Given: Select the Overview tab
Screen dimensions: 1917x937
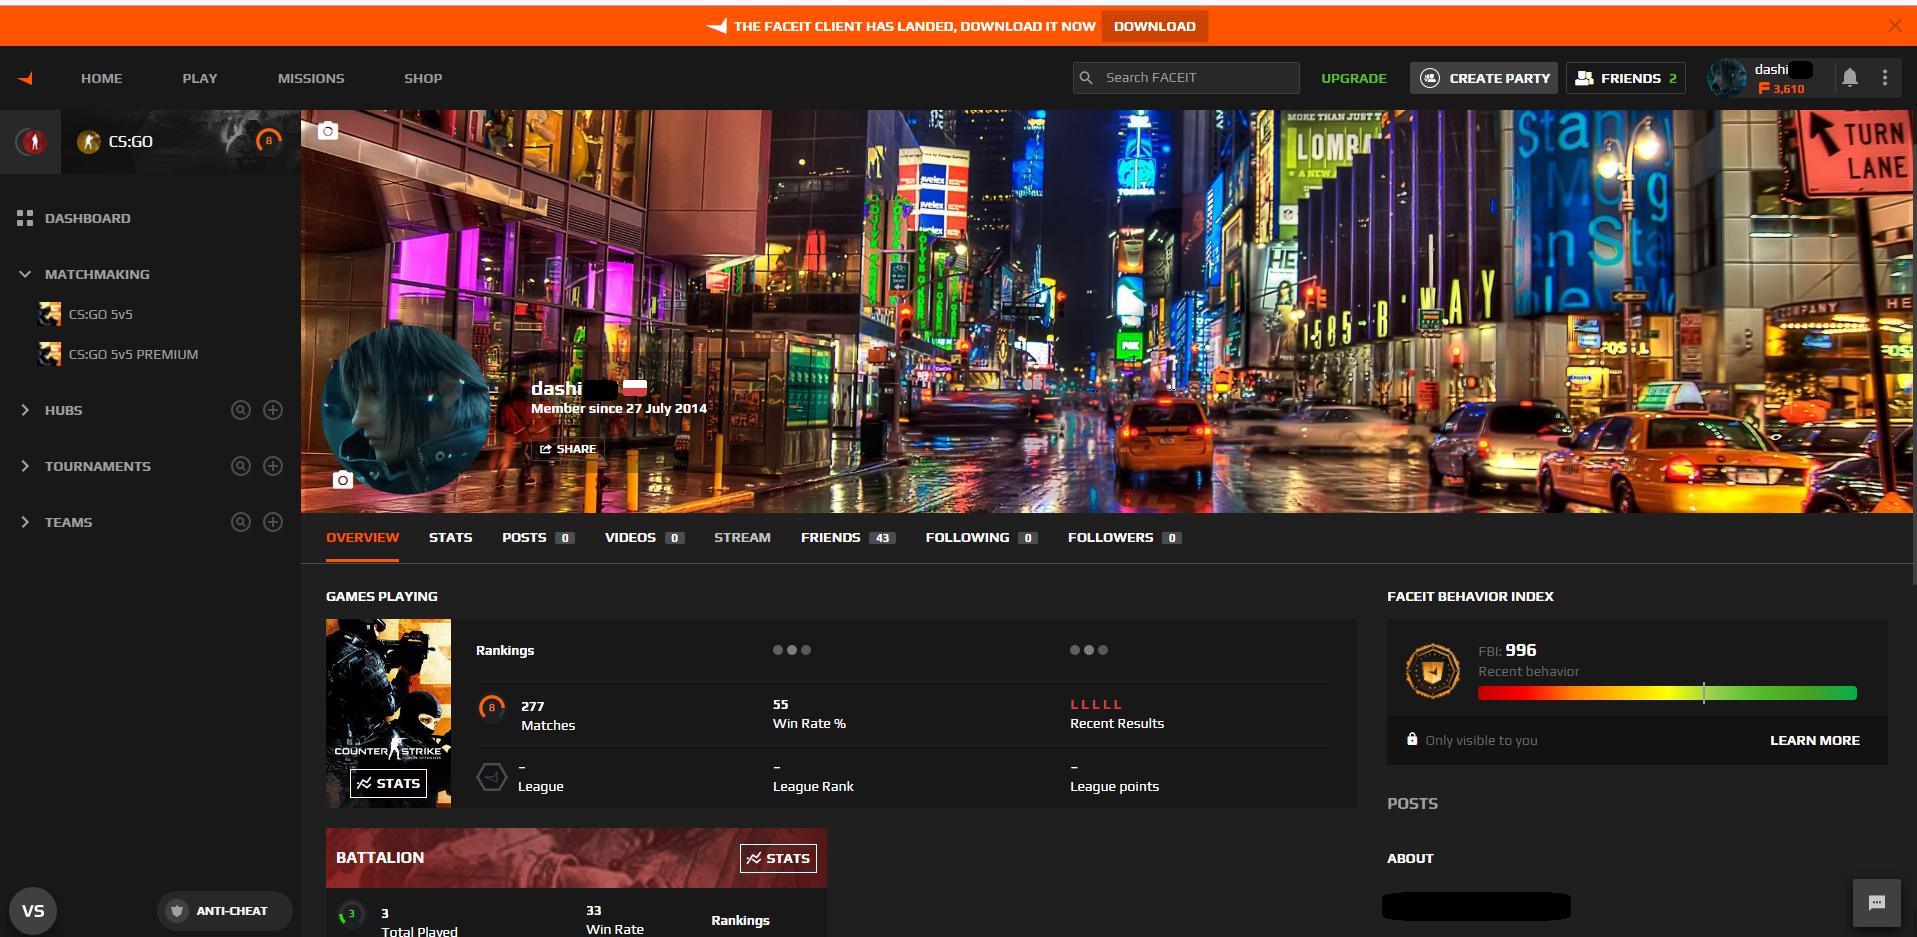Looking at the screenshot, I should 362,538.
